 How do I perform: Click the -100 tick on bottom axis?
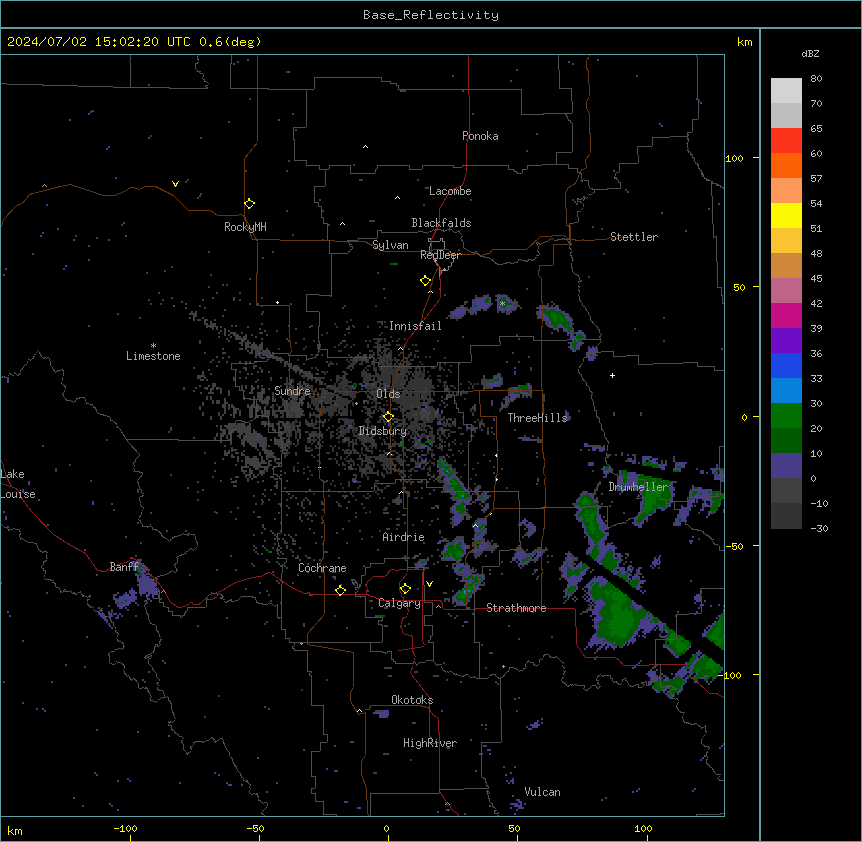click(125, 828)
